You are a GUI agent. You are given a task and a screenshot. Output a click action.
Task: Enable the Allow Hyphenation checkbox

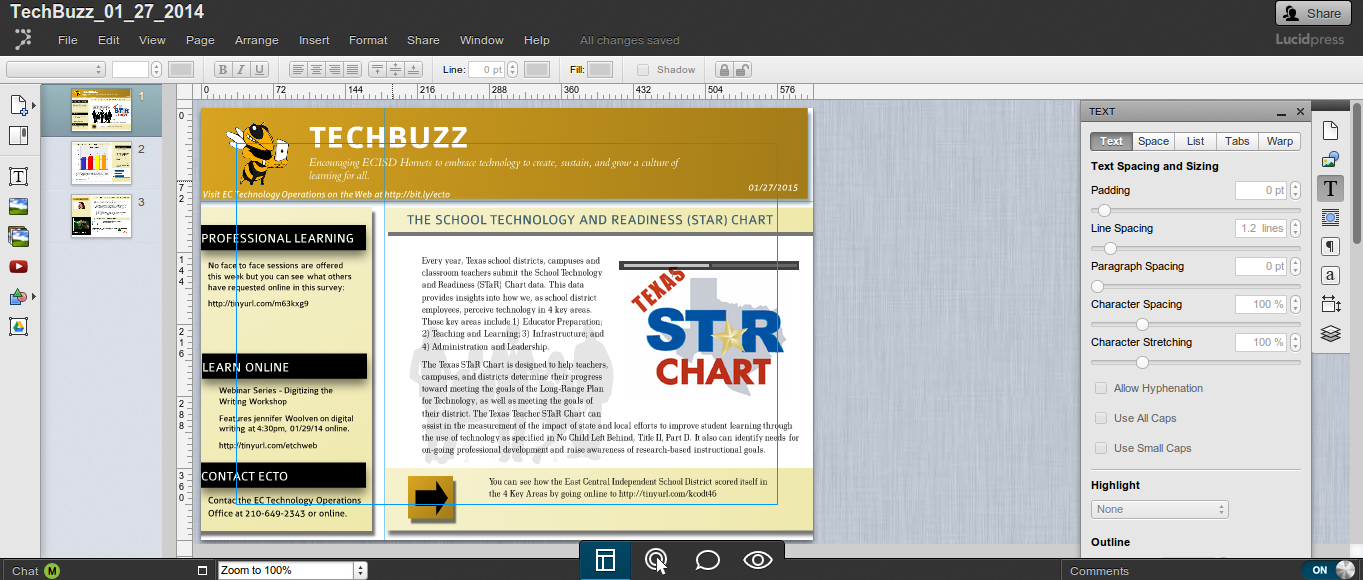coord(1101,388)
